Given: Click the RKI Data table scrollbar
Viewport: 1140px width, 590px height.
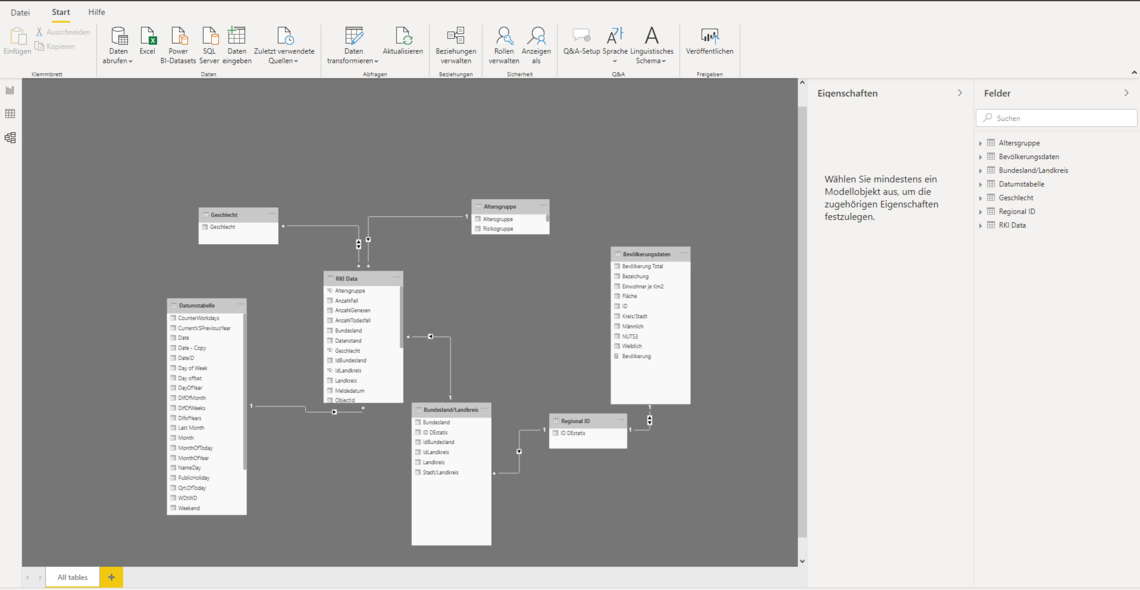Looking at the screenshot, I should tap(401, 317).
